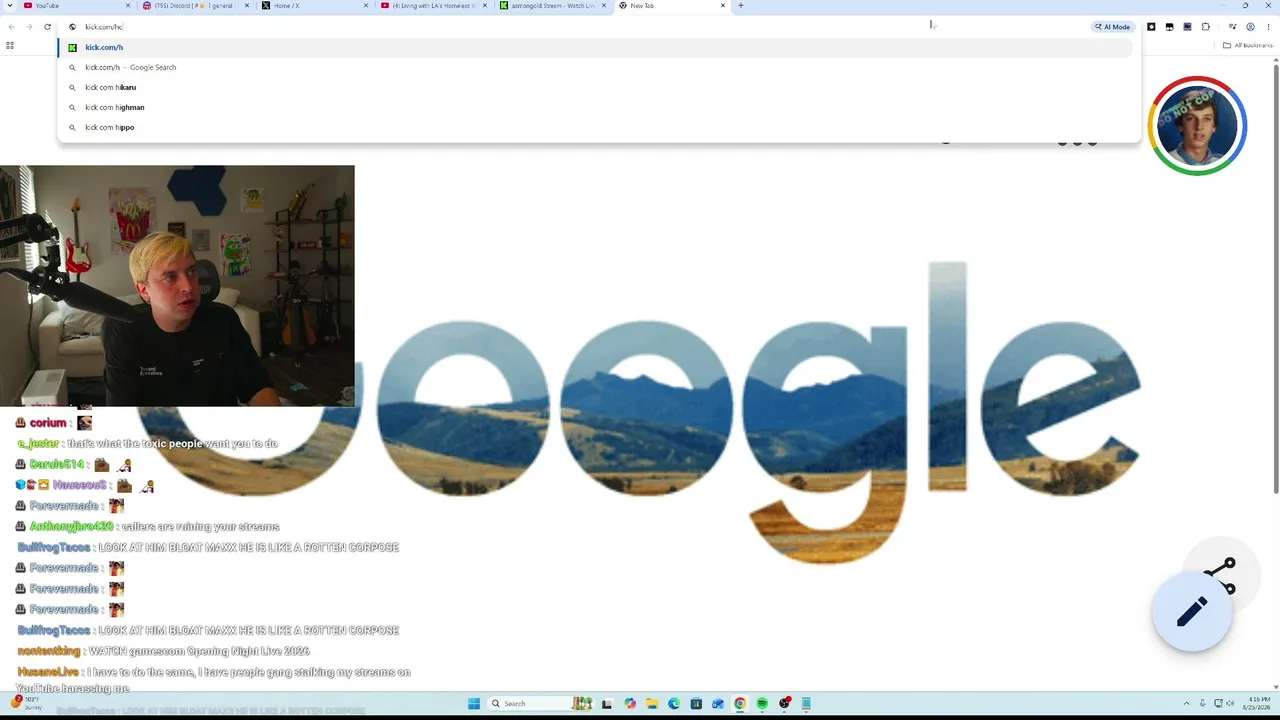Open the tab search dropdown arrow
This screenshot has height=720, width=1280.
[10, 6]
